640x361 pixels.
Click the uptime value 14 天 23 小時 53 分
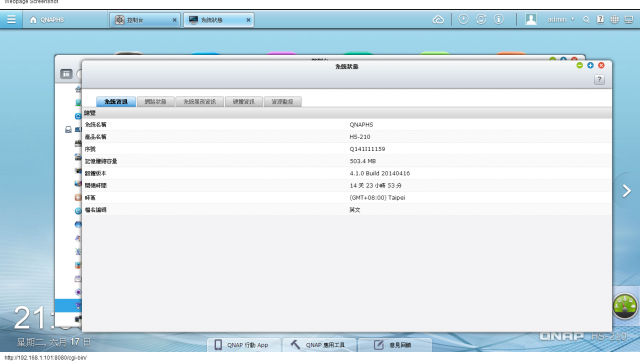click(x=376, y=185)
